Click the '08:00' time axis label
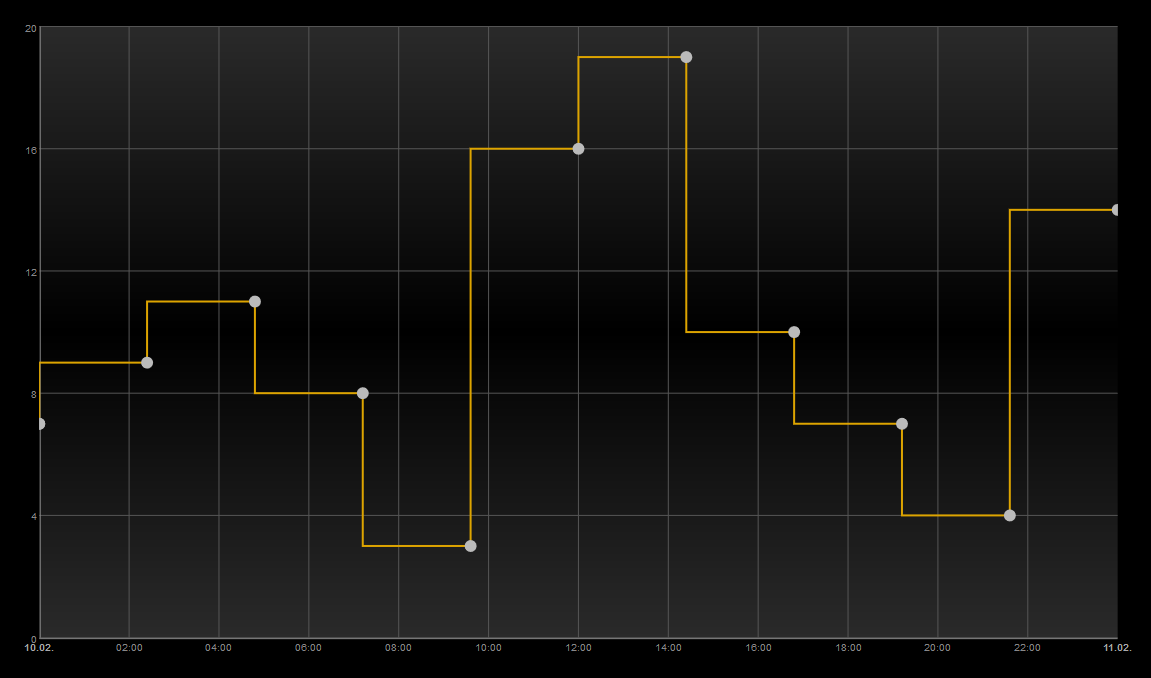Screen dimensions: 1151x678 [399, 648]
